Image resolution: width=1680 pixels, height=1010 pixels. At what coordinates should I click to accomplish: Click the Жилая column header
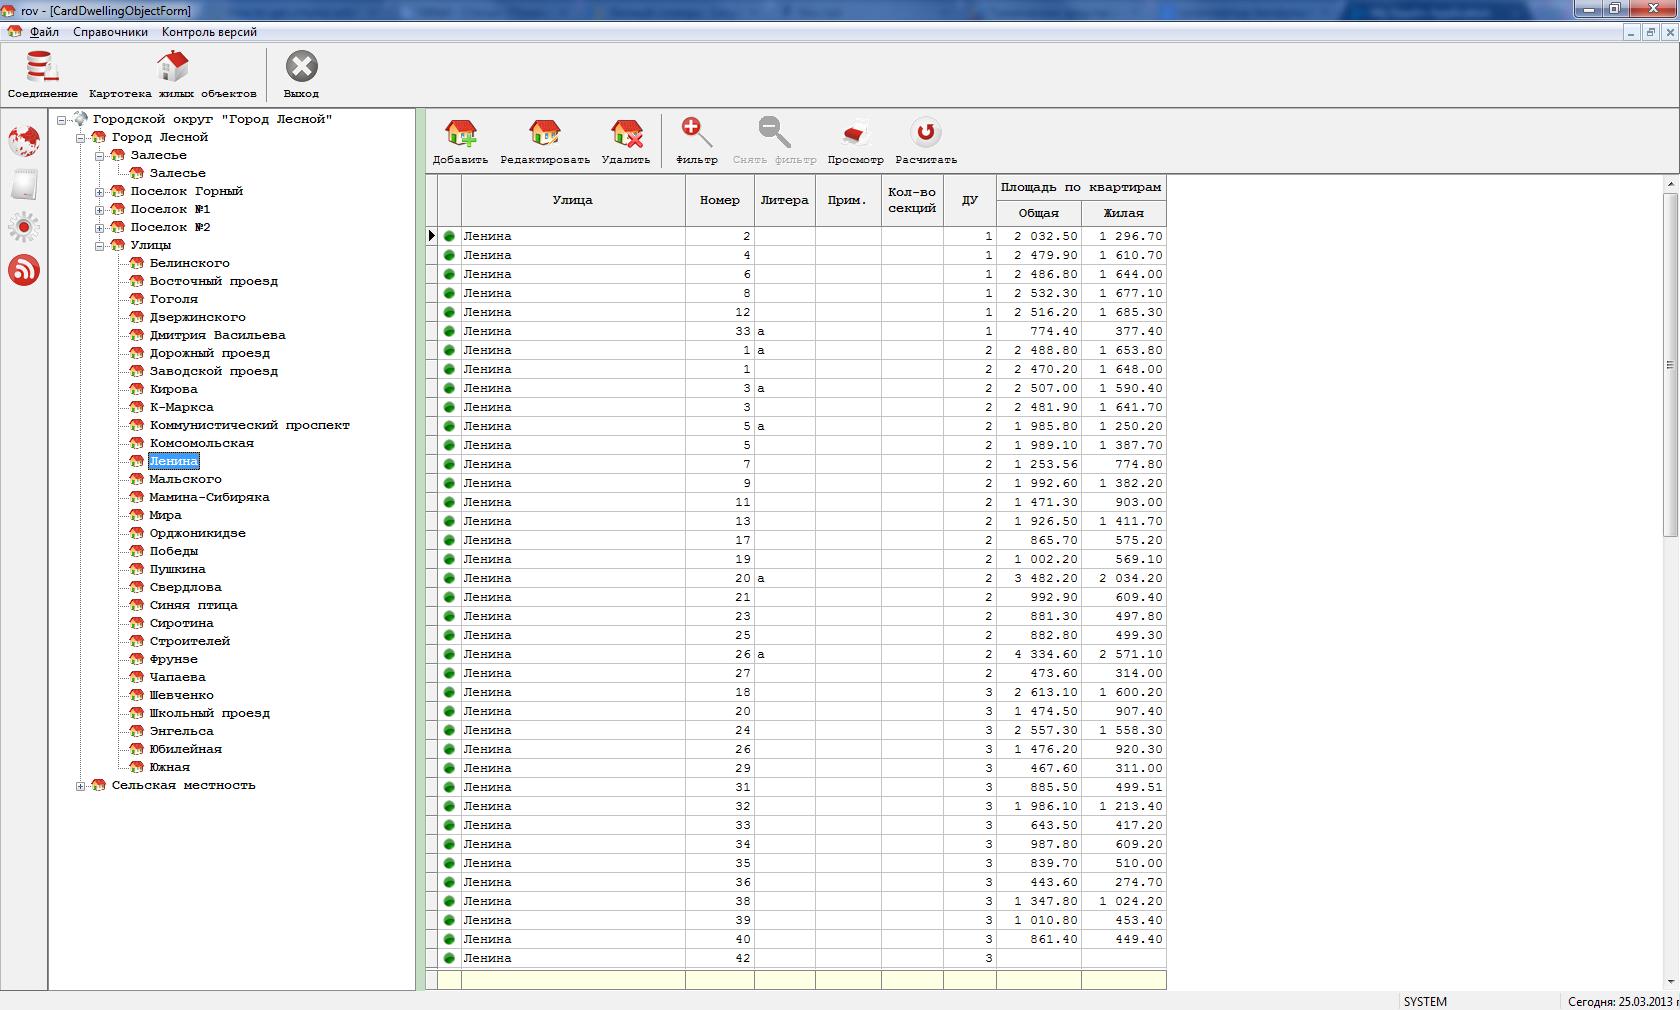1124,213
